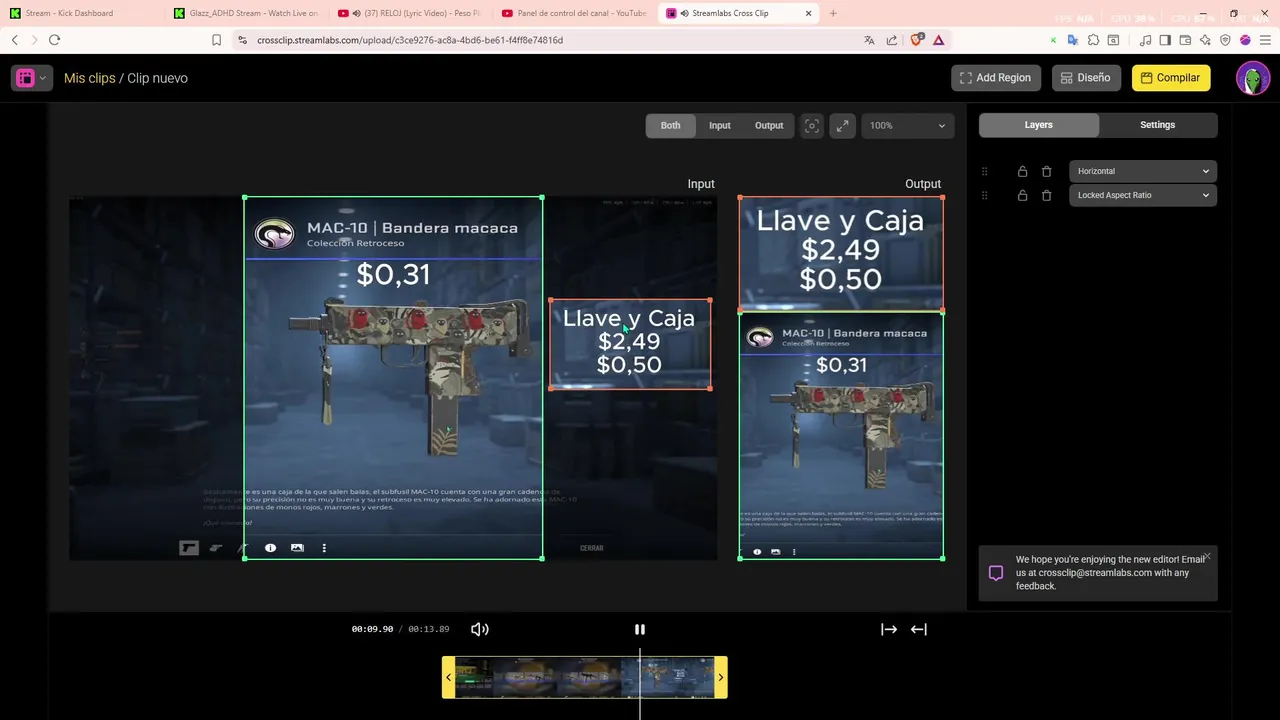Viewport: 1280px width, 720px height.
Task: Toggle lock on the Horizontal layer
Action: [1022, 171]
